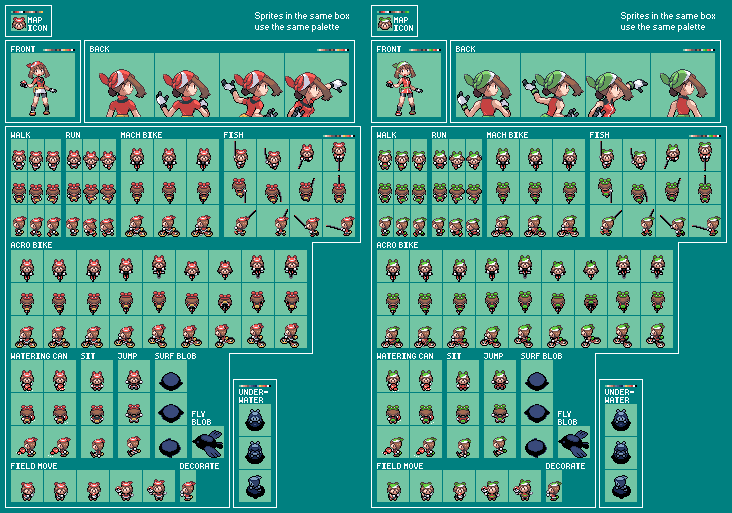732x513 pixels.
Task: Click the 'UNDERWATER' label in the red sheet
Action: click(x=254, y=396)
